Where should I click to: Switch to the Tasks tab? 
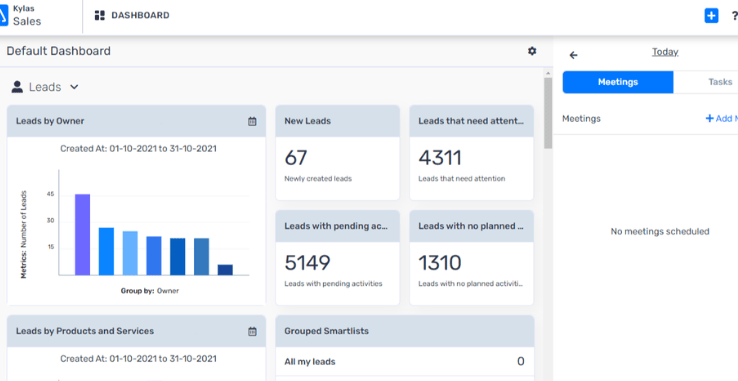click(706, 82)
